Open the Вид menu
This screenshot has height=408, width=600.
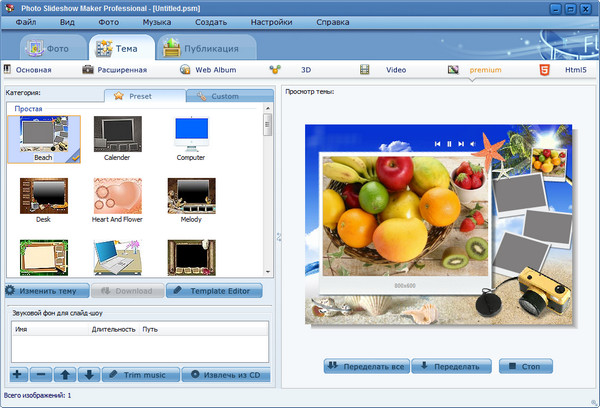point(67,22)
